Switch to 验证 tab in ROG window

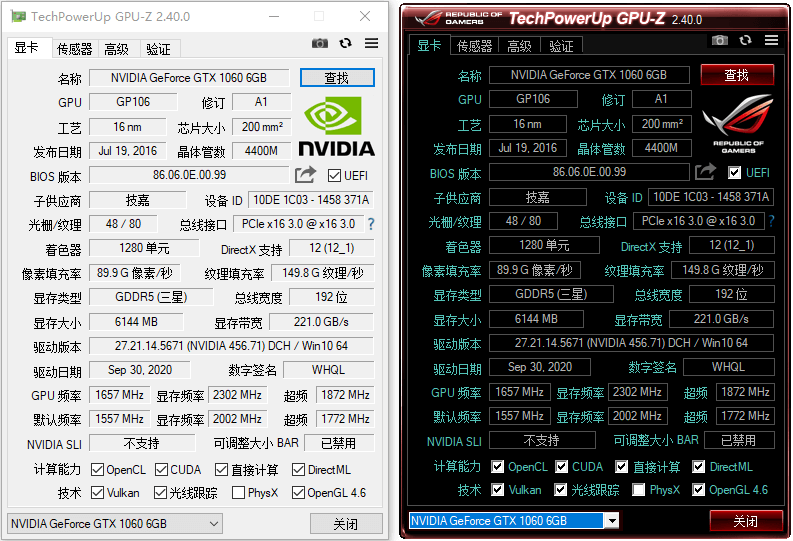coord(561,46)
